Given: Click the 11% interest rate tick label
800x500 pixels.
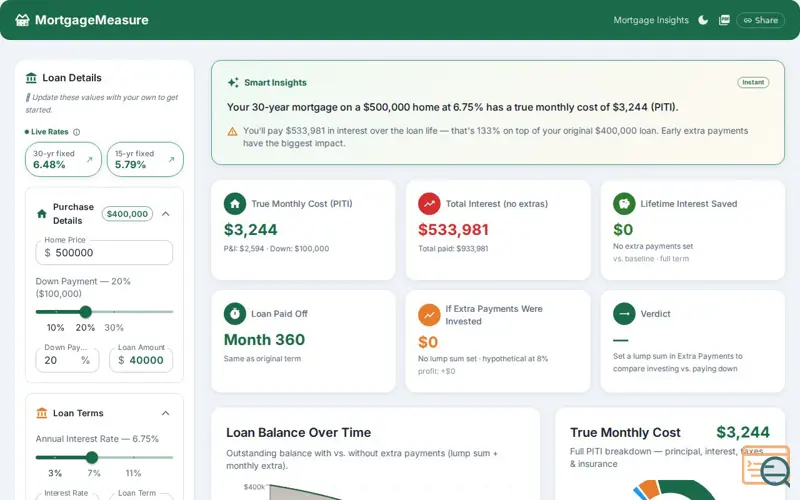Looking at the screenshot, I should click(133, 473).
